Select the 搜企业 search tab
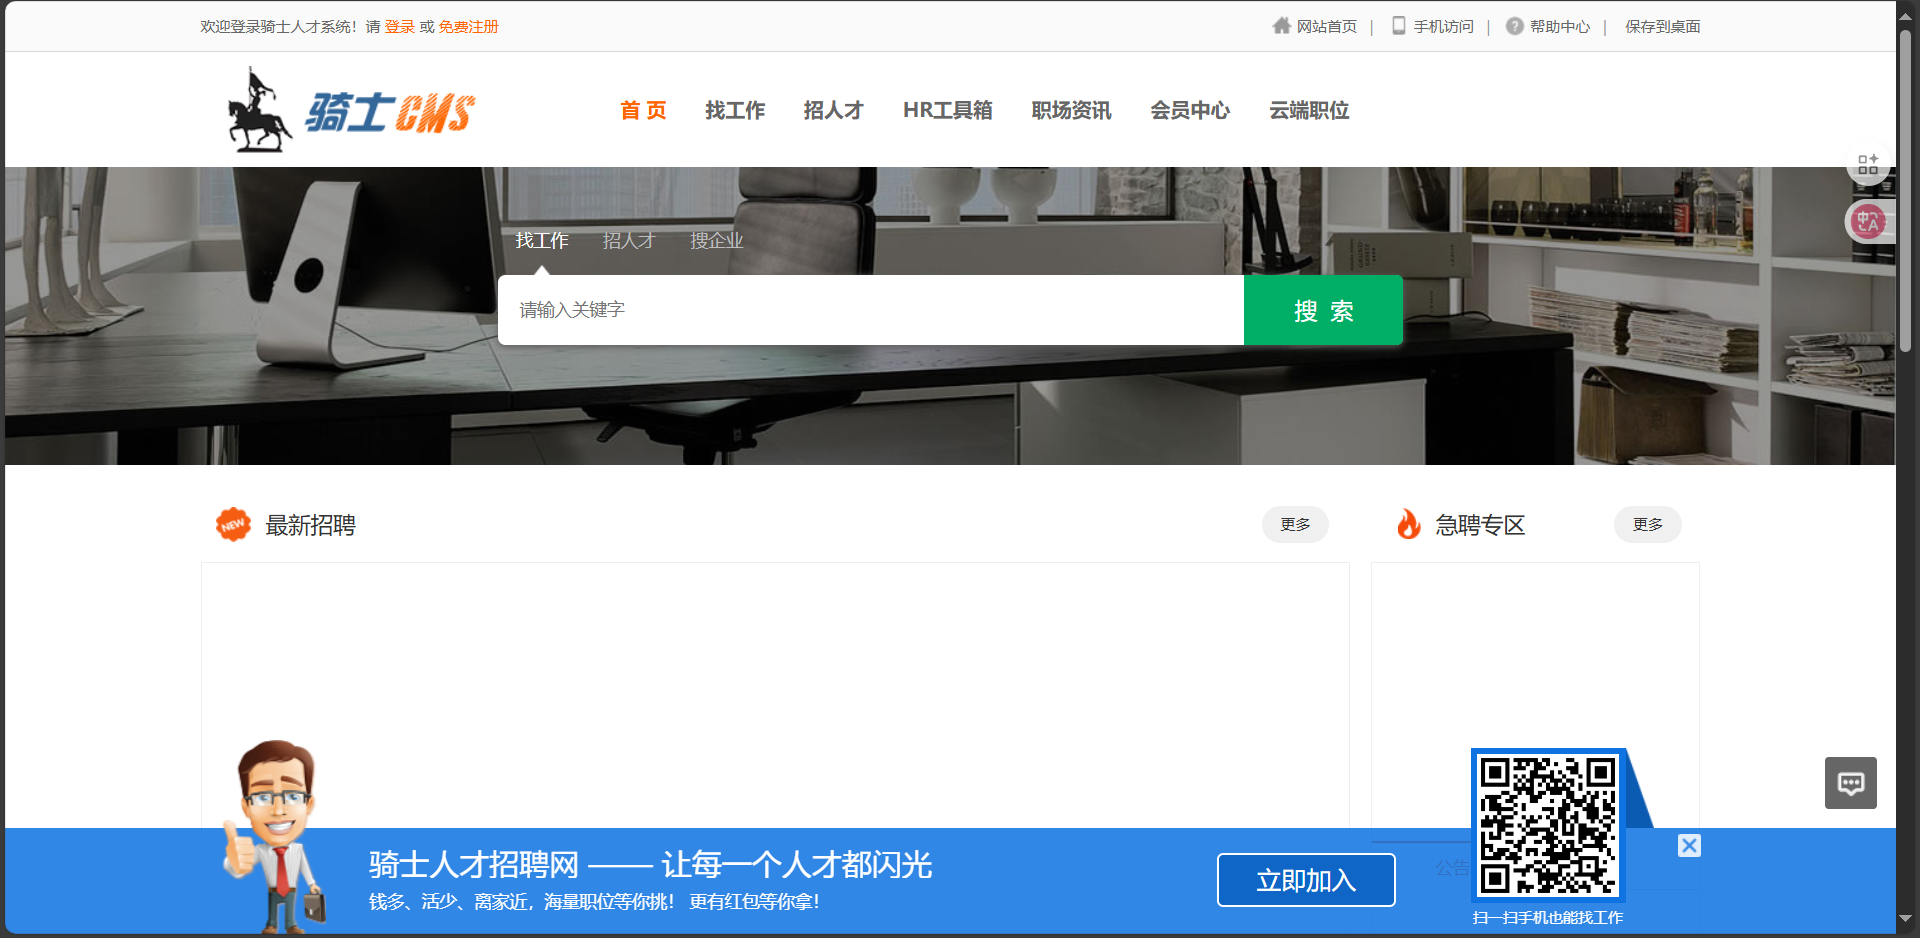1920x938 pixels. tap(716, 241)
